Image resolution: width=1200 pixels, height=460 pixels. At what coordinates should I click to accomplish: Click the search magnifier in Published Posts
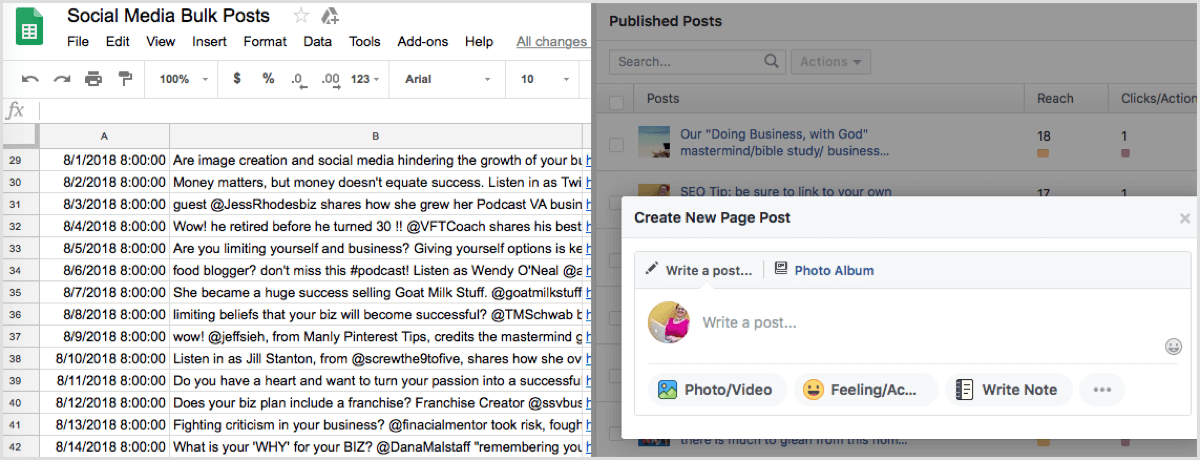[771, 62]
